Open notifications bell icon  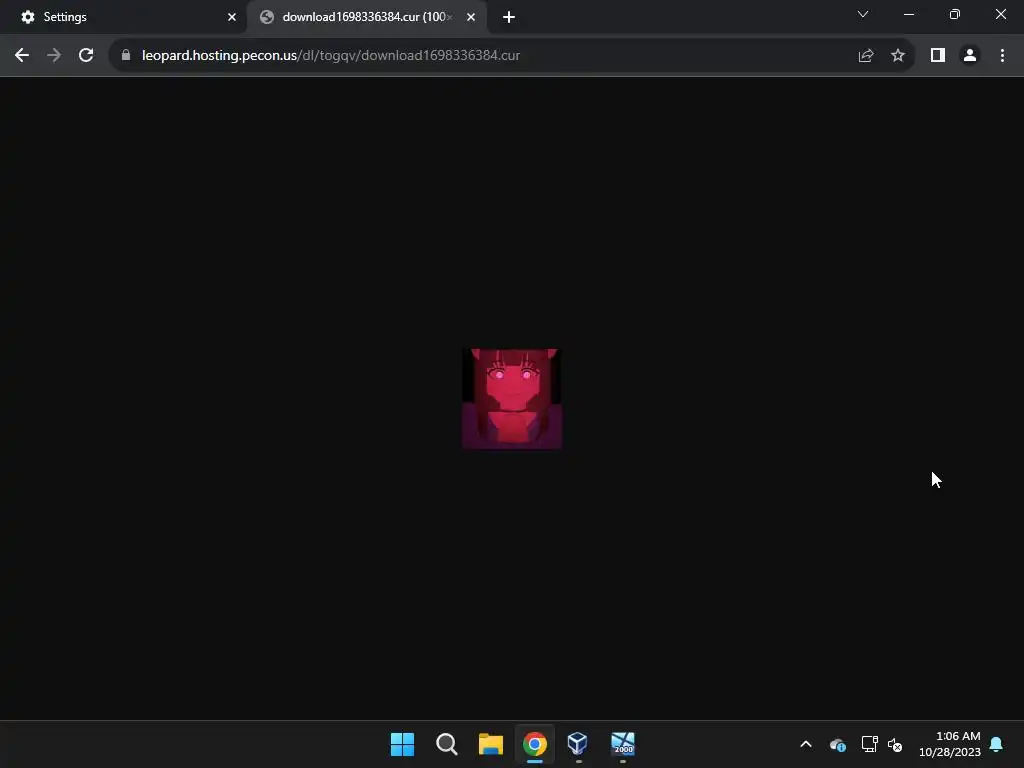(996, 744)
